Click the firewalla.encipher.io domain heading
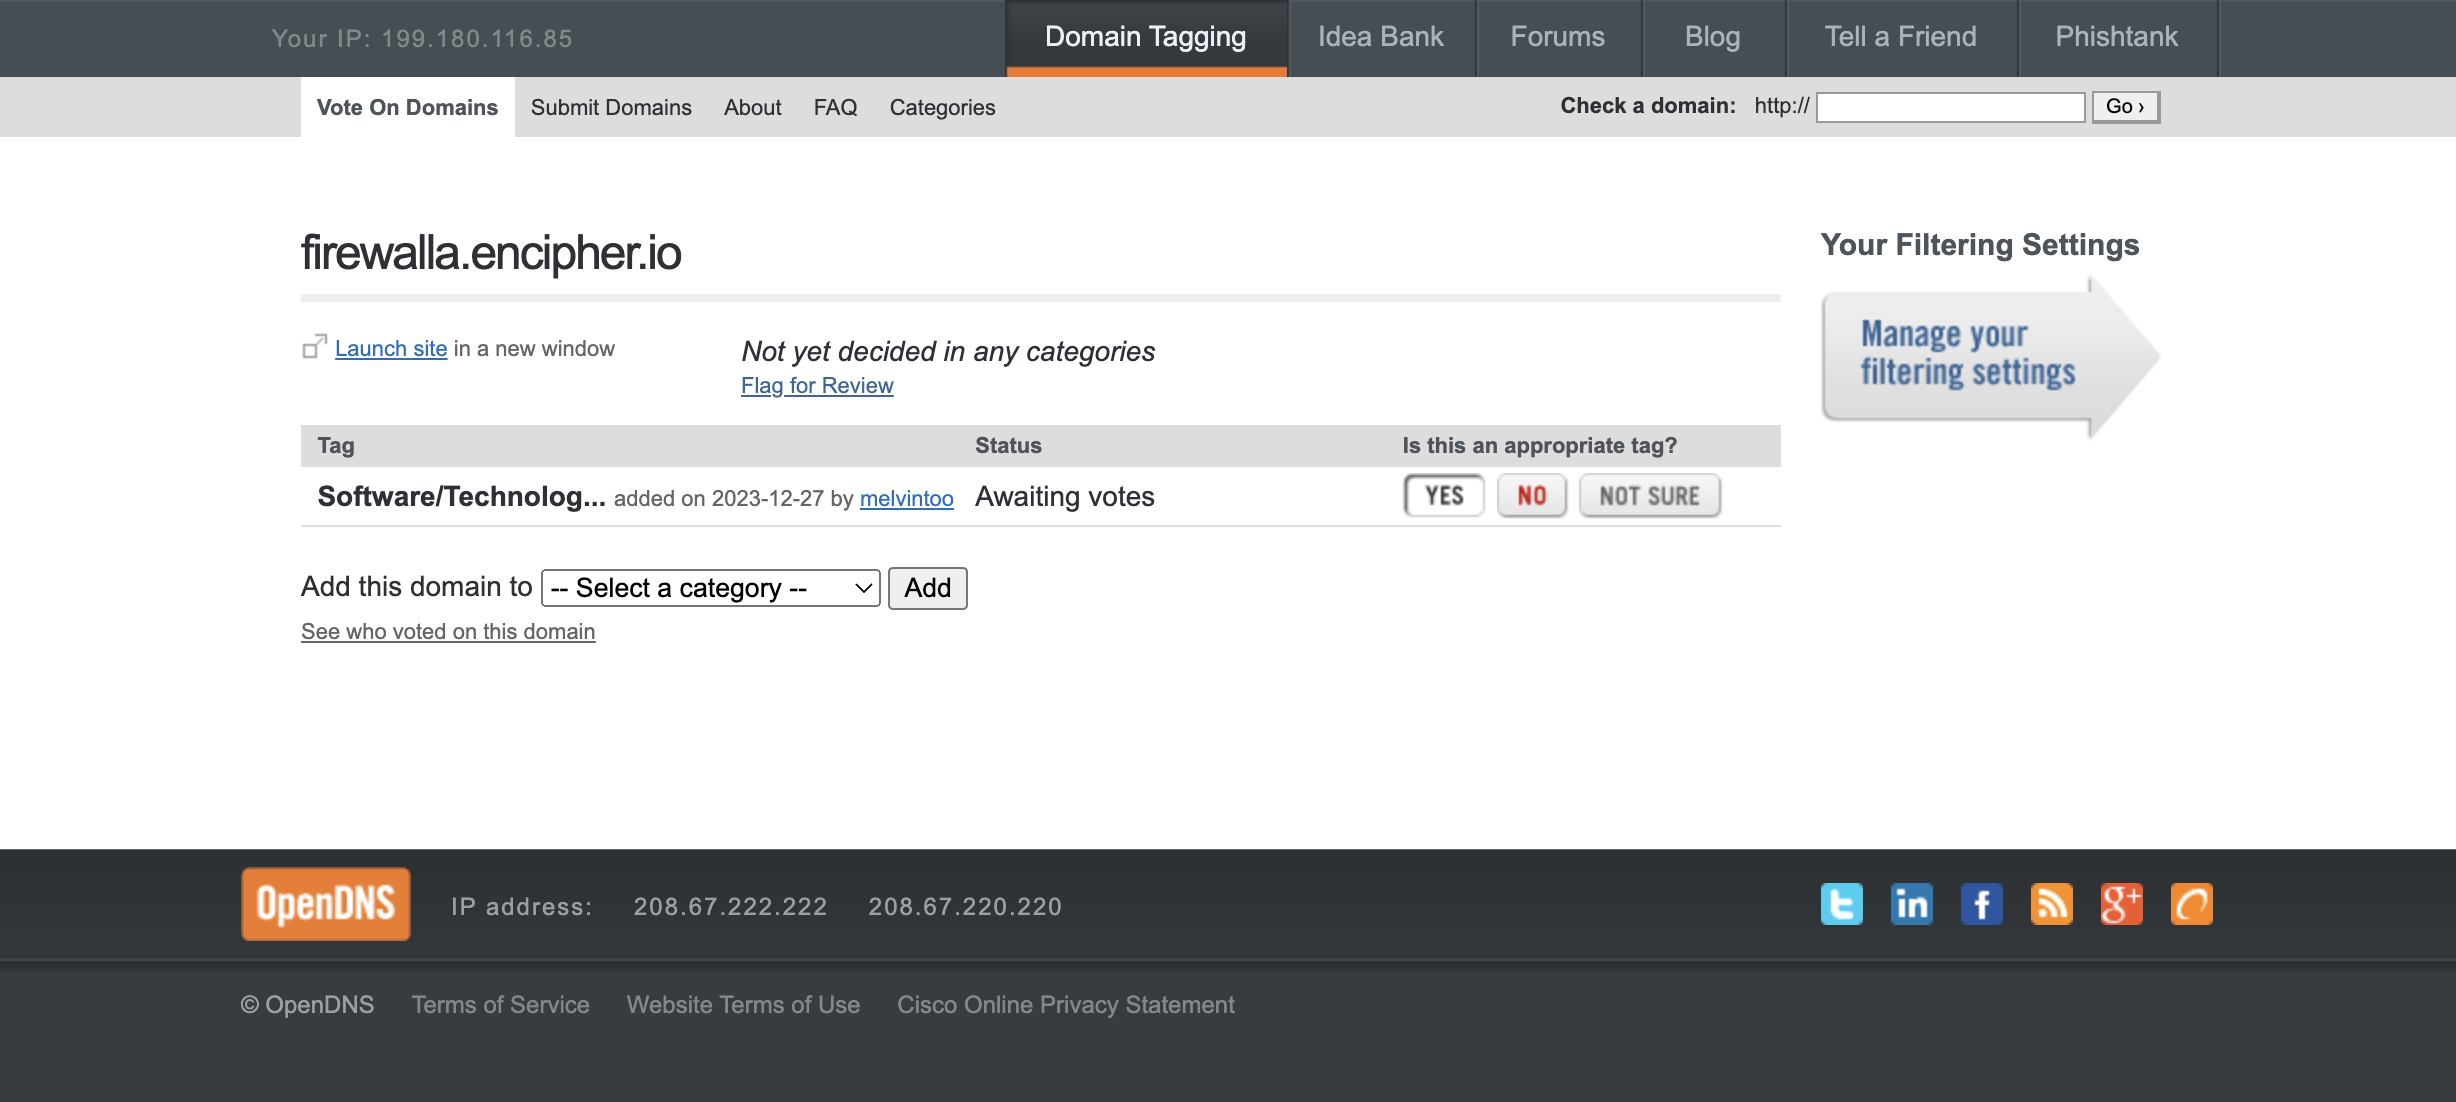The image size is (2456, 1102). click(x=491, y=253)
